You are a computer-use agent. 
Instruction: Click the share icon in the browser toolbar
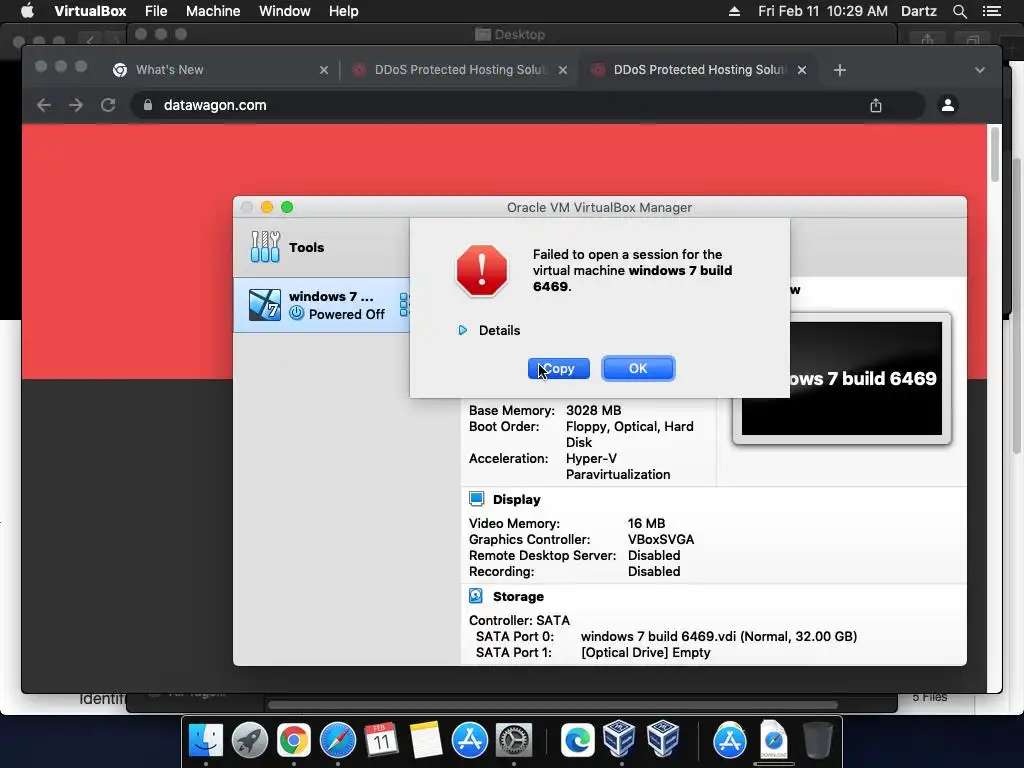(876, 105)
